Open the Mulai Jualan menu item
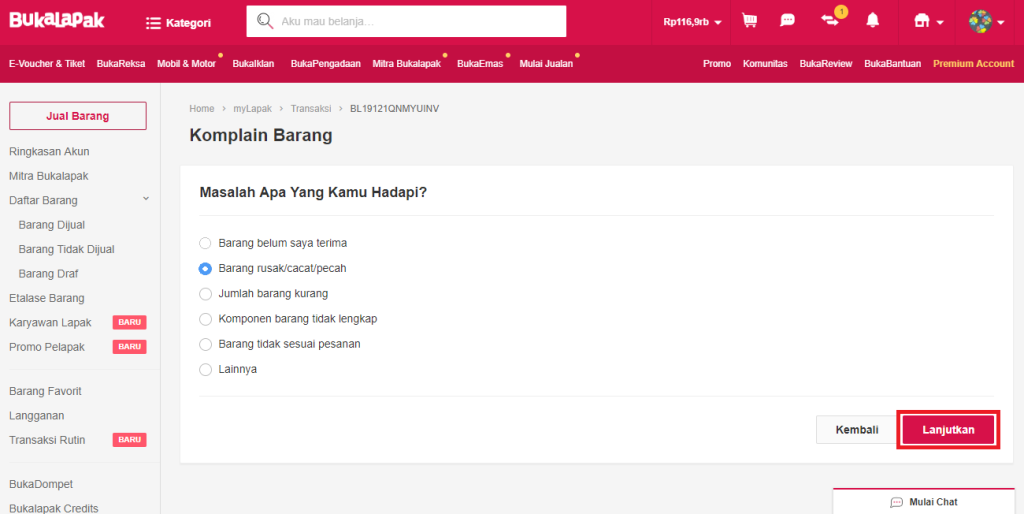This screenshot has height=514, width=1024. [x=546, y=63]
